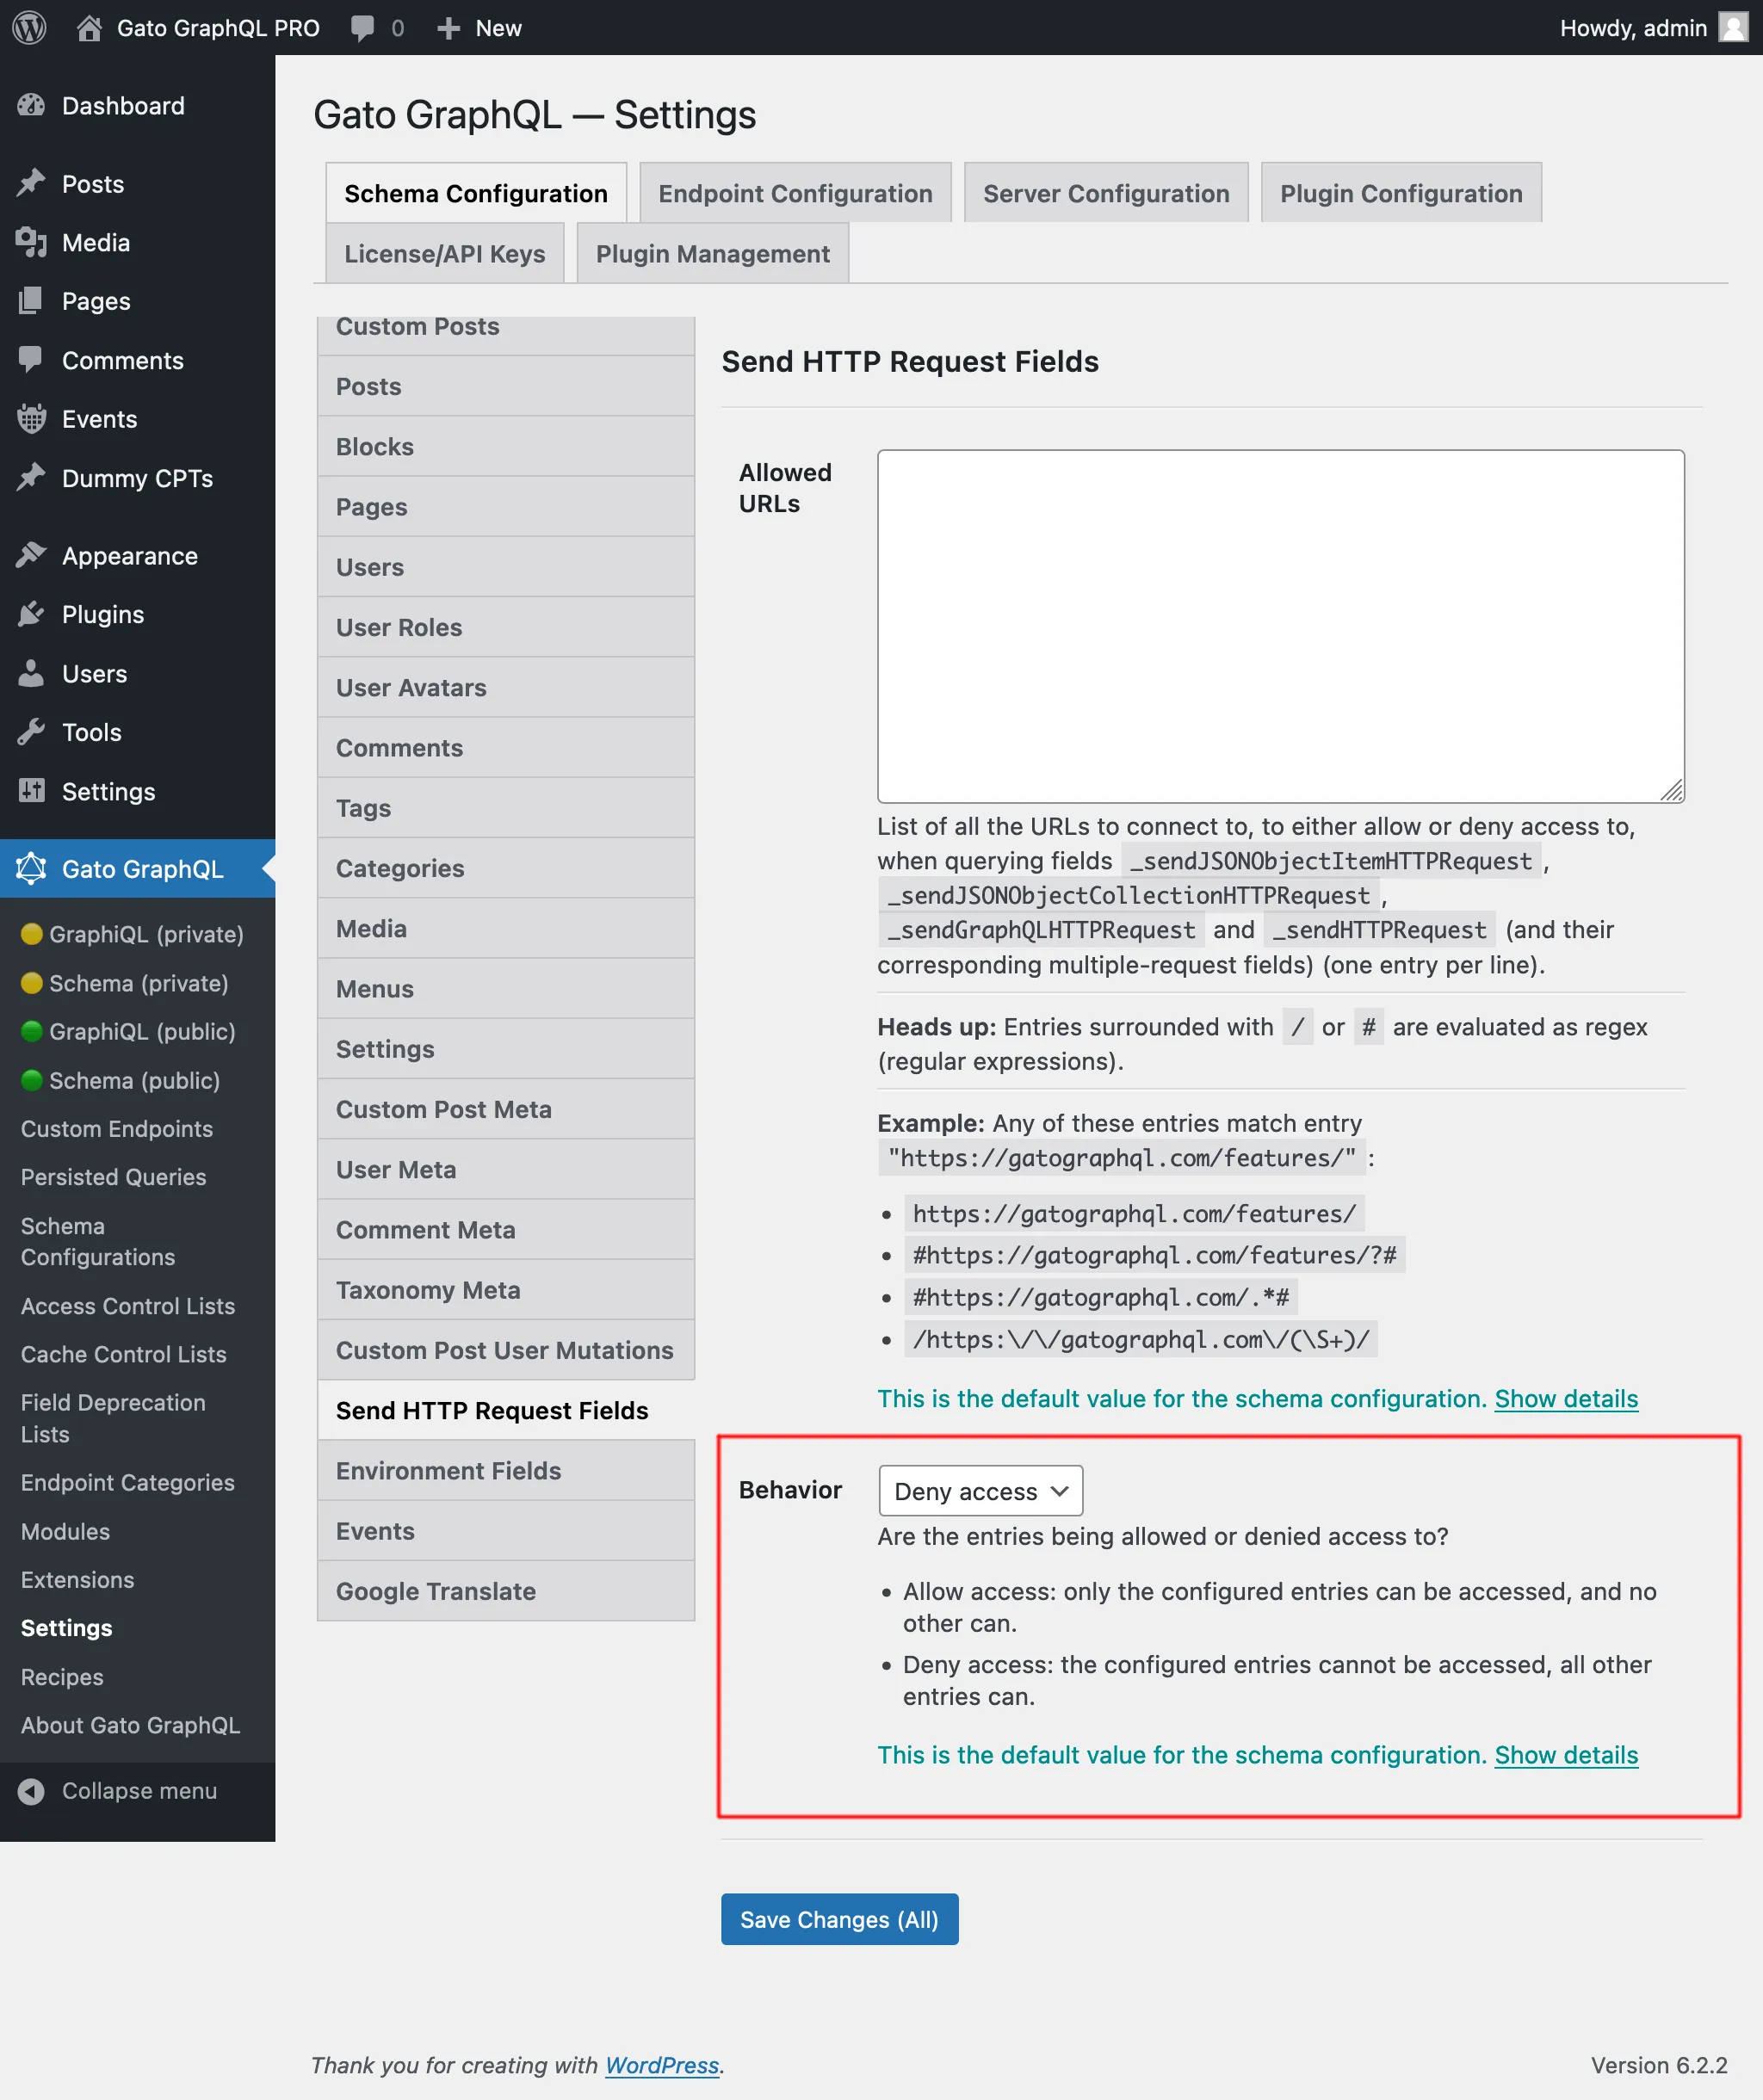Click the plus New icon
The width and height of the screenshot is (1763, 2100).
[x=448, y=28]
